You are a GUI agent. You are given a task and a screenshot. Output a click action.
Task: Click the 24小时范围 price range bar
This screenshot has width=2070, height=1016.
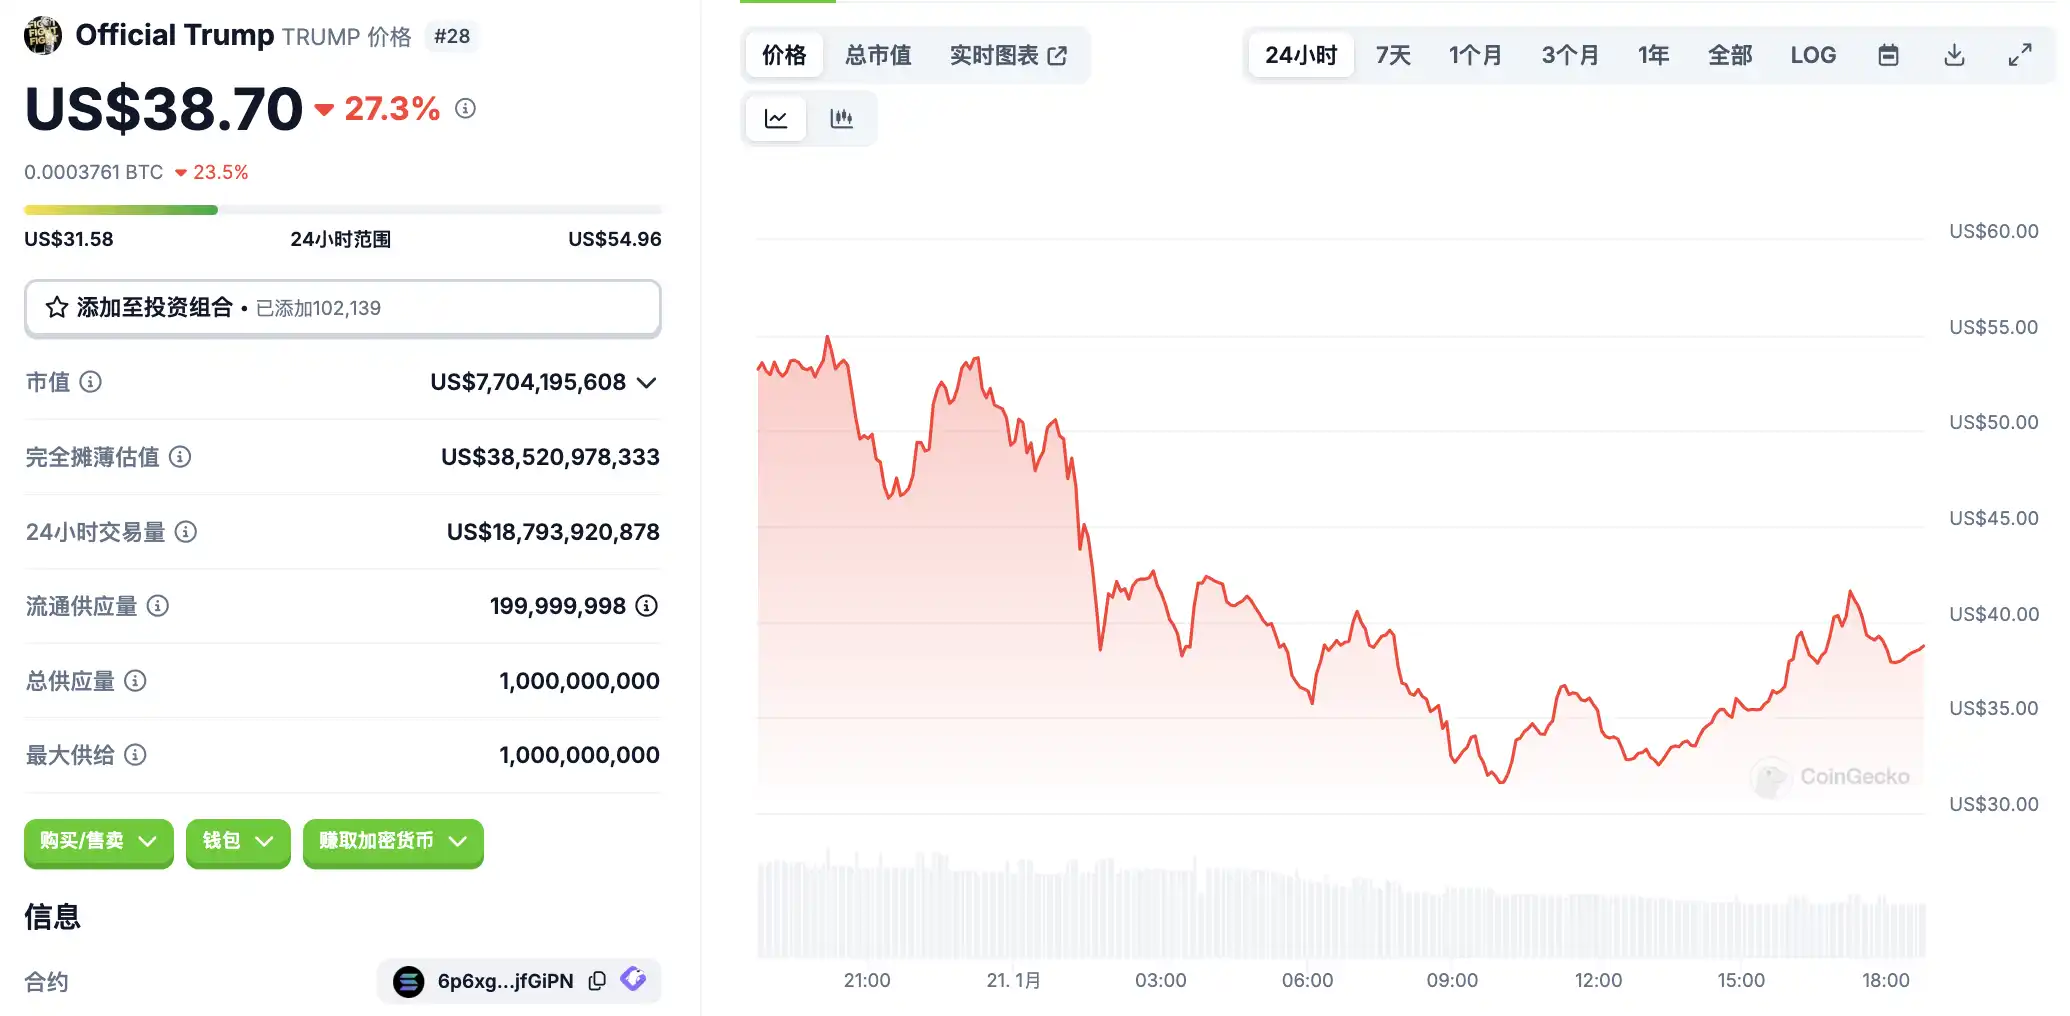pyautogui.click(x=342, y=210)
